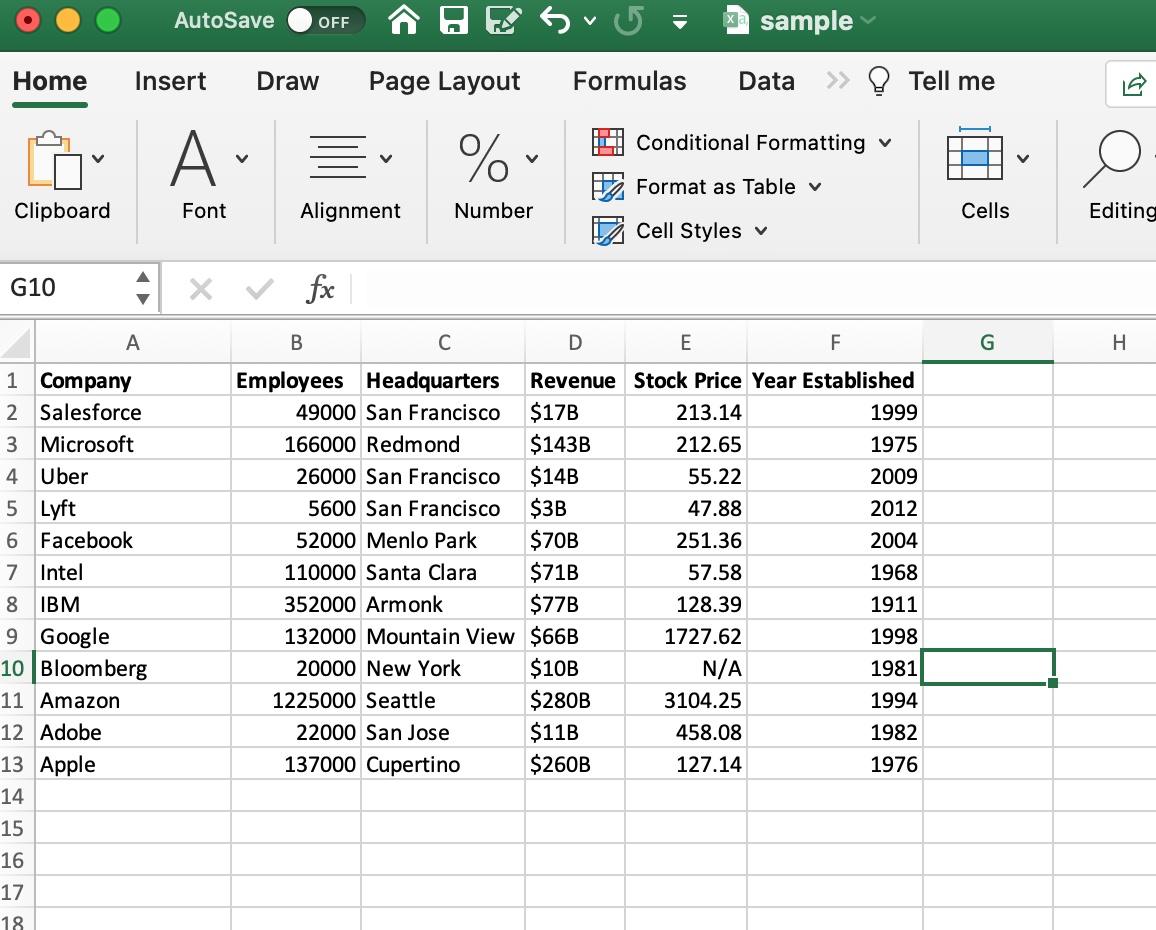Select the Stock Price header cell
1156x930 pixels.
686,380
